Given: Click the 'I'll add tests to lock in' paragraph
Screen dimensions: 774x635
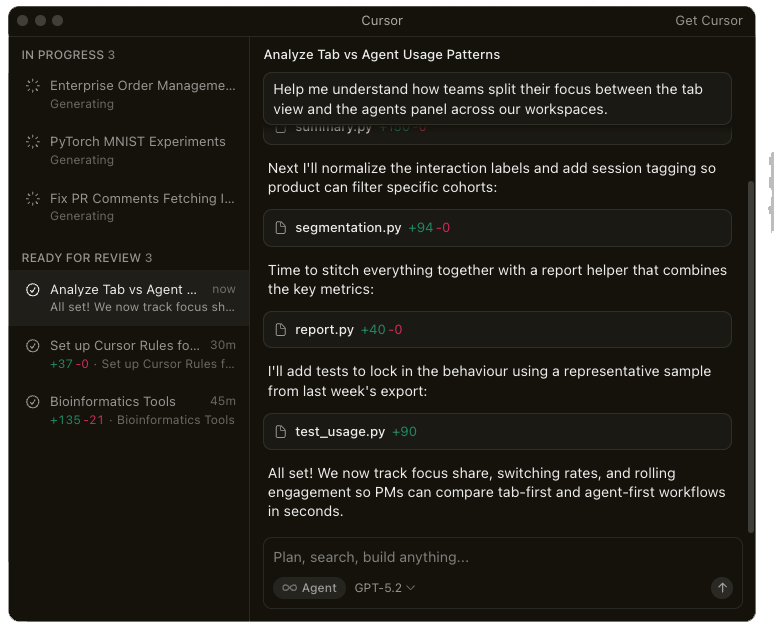Looking at the screenshot, I should point(489,381).
